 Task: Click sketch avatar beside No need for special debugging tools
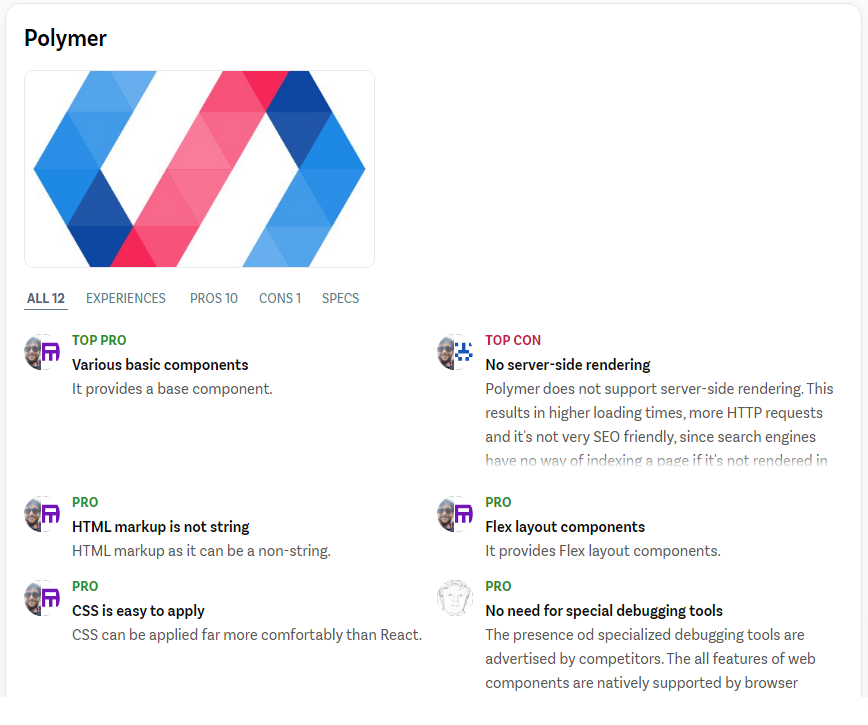point(455,598)
